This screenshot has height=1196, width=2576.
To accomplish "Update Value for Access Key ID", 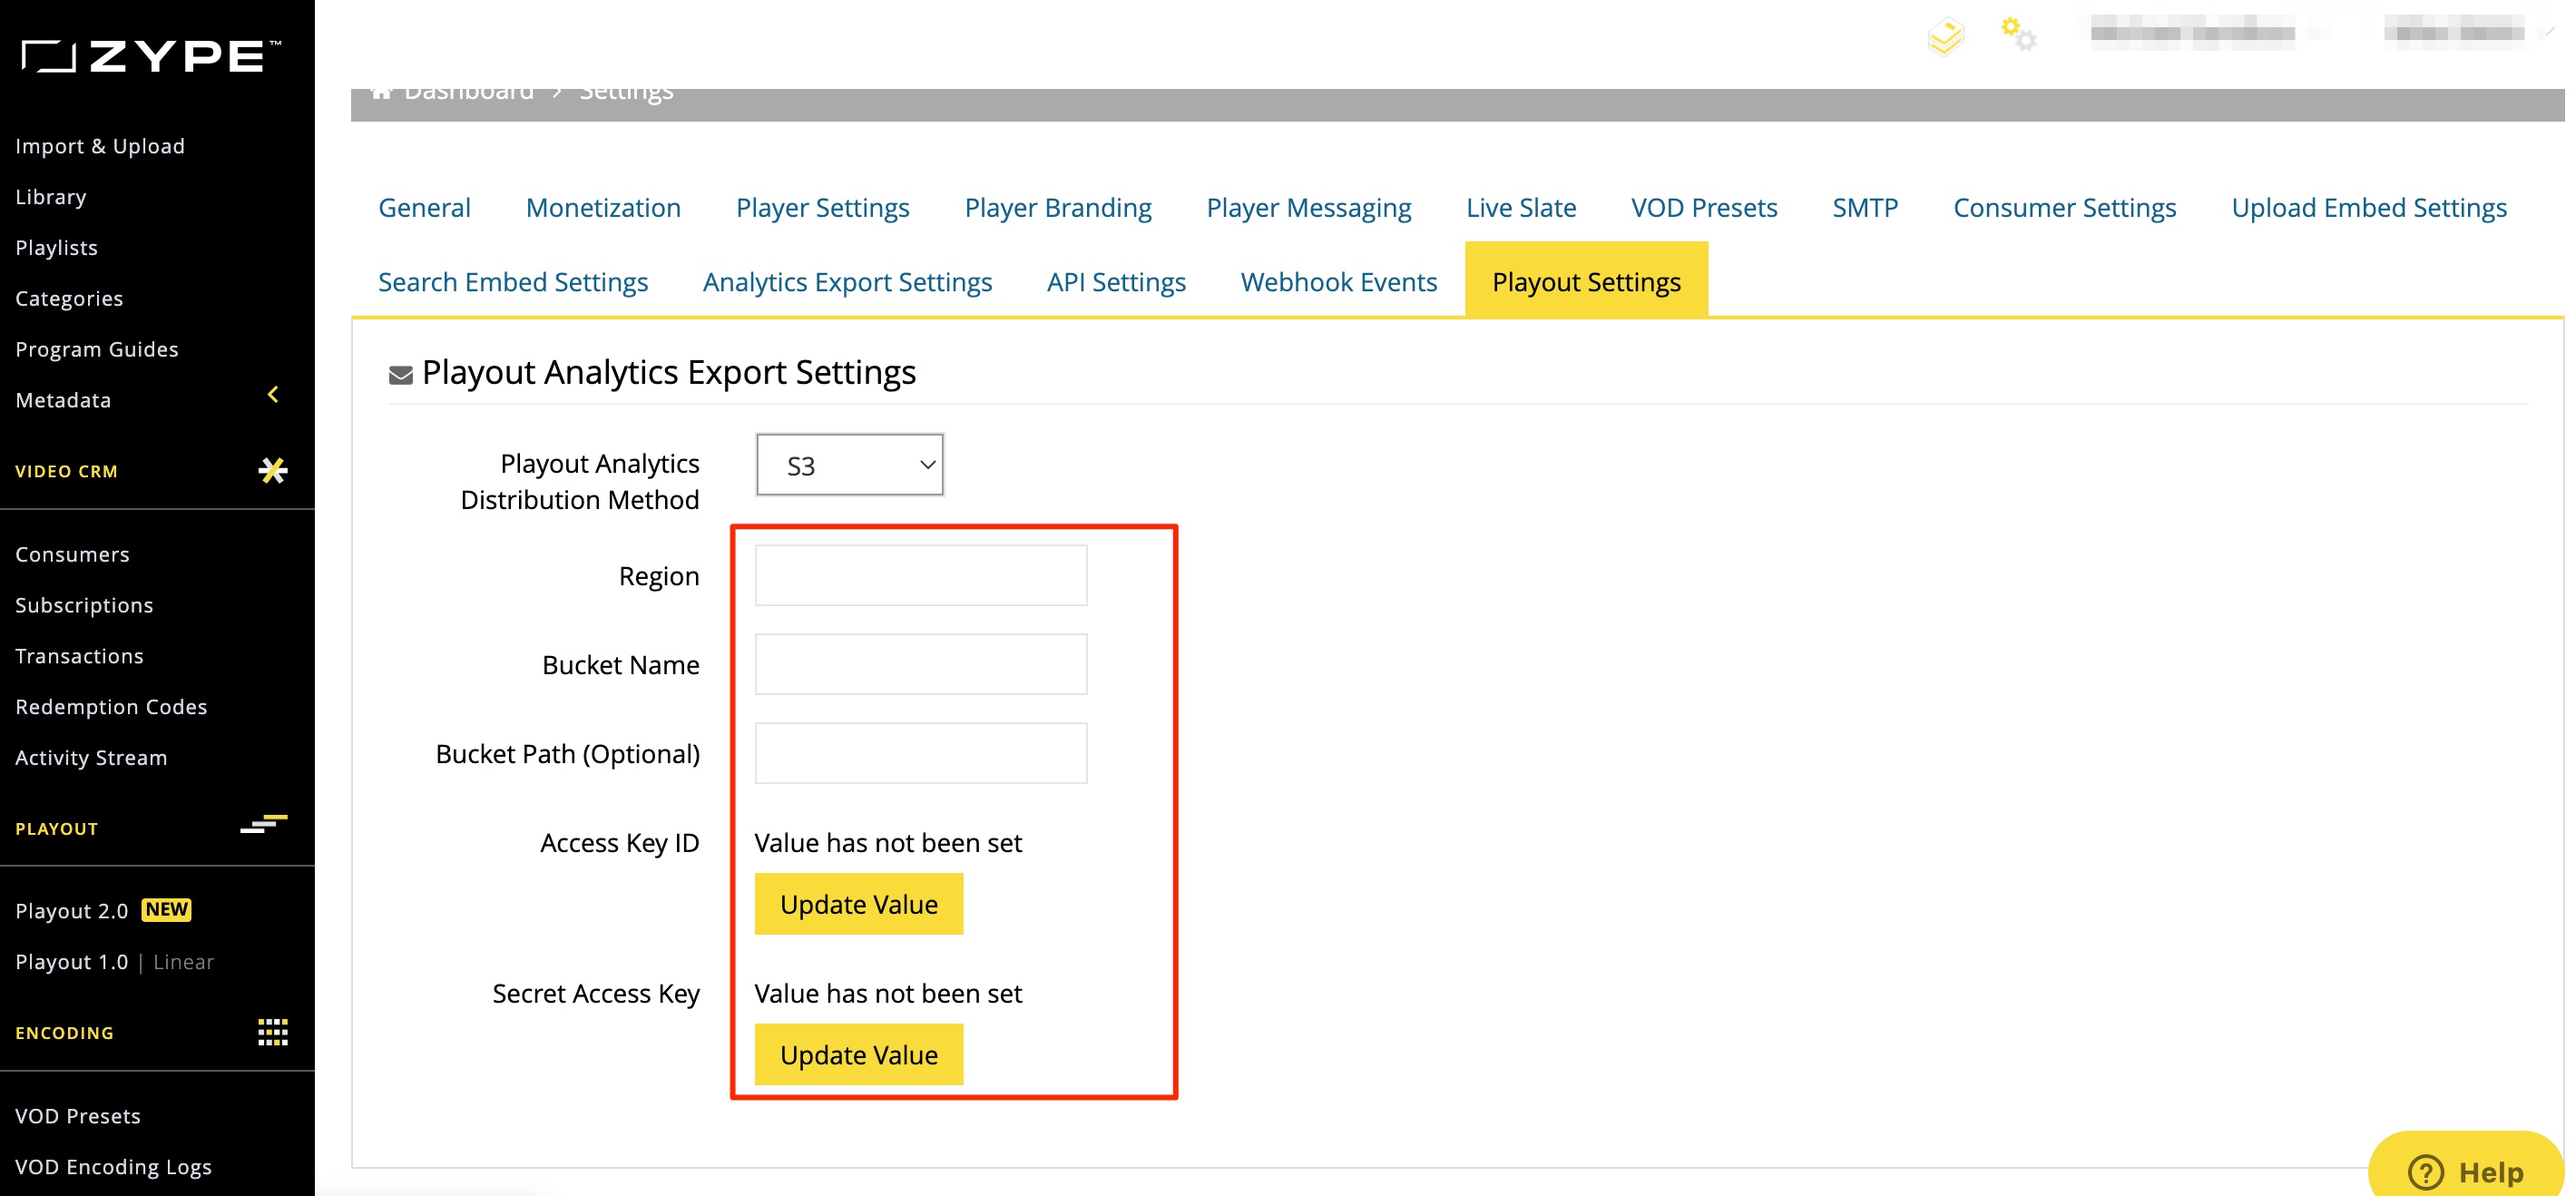I will [x=859, y=904].
